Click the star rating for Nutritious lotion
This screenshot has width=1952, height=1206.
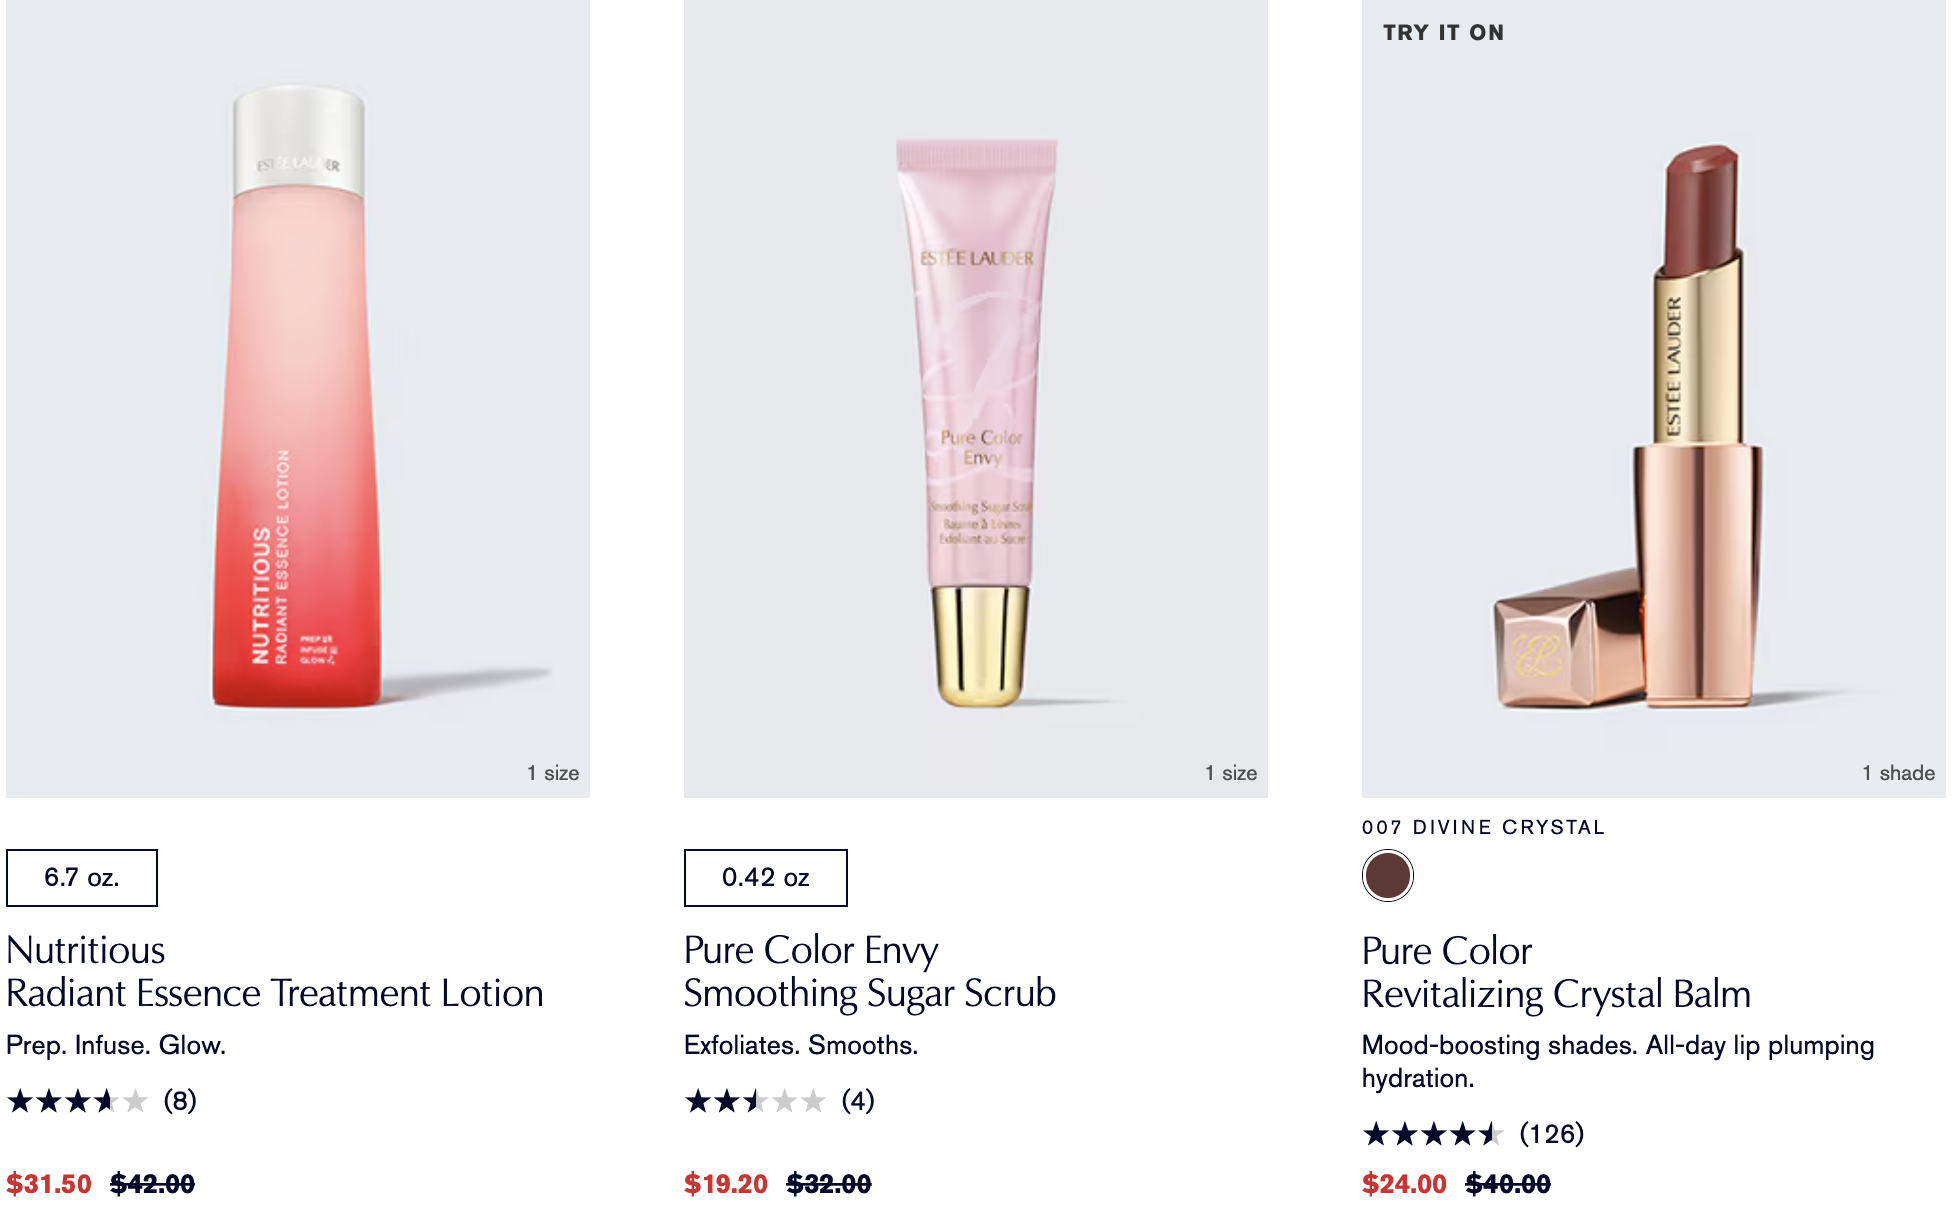(77, 1101)
